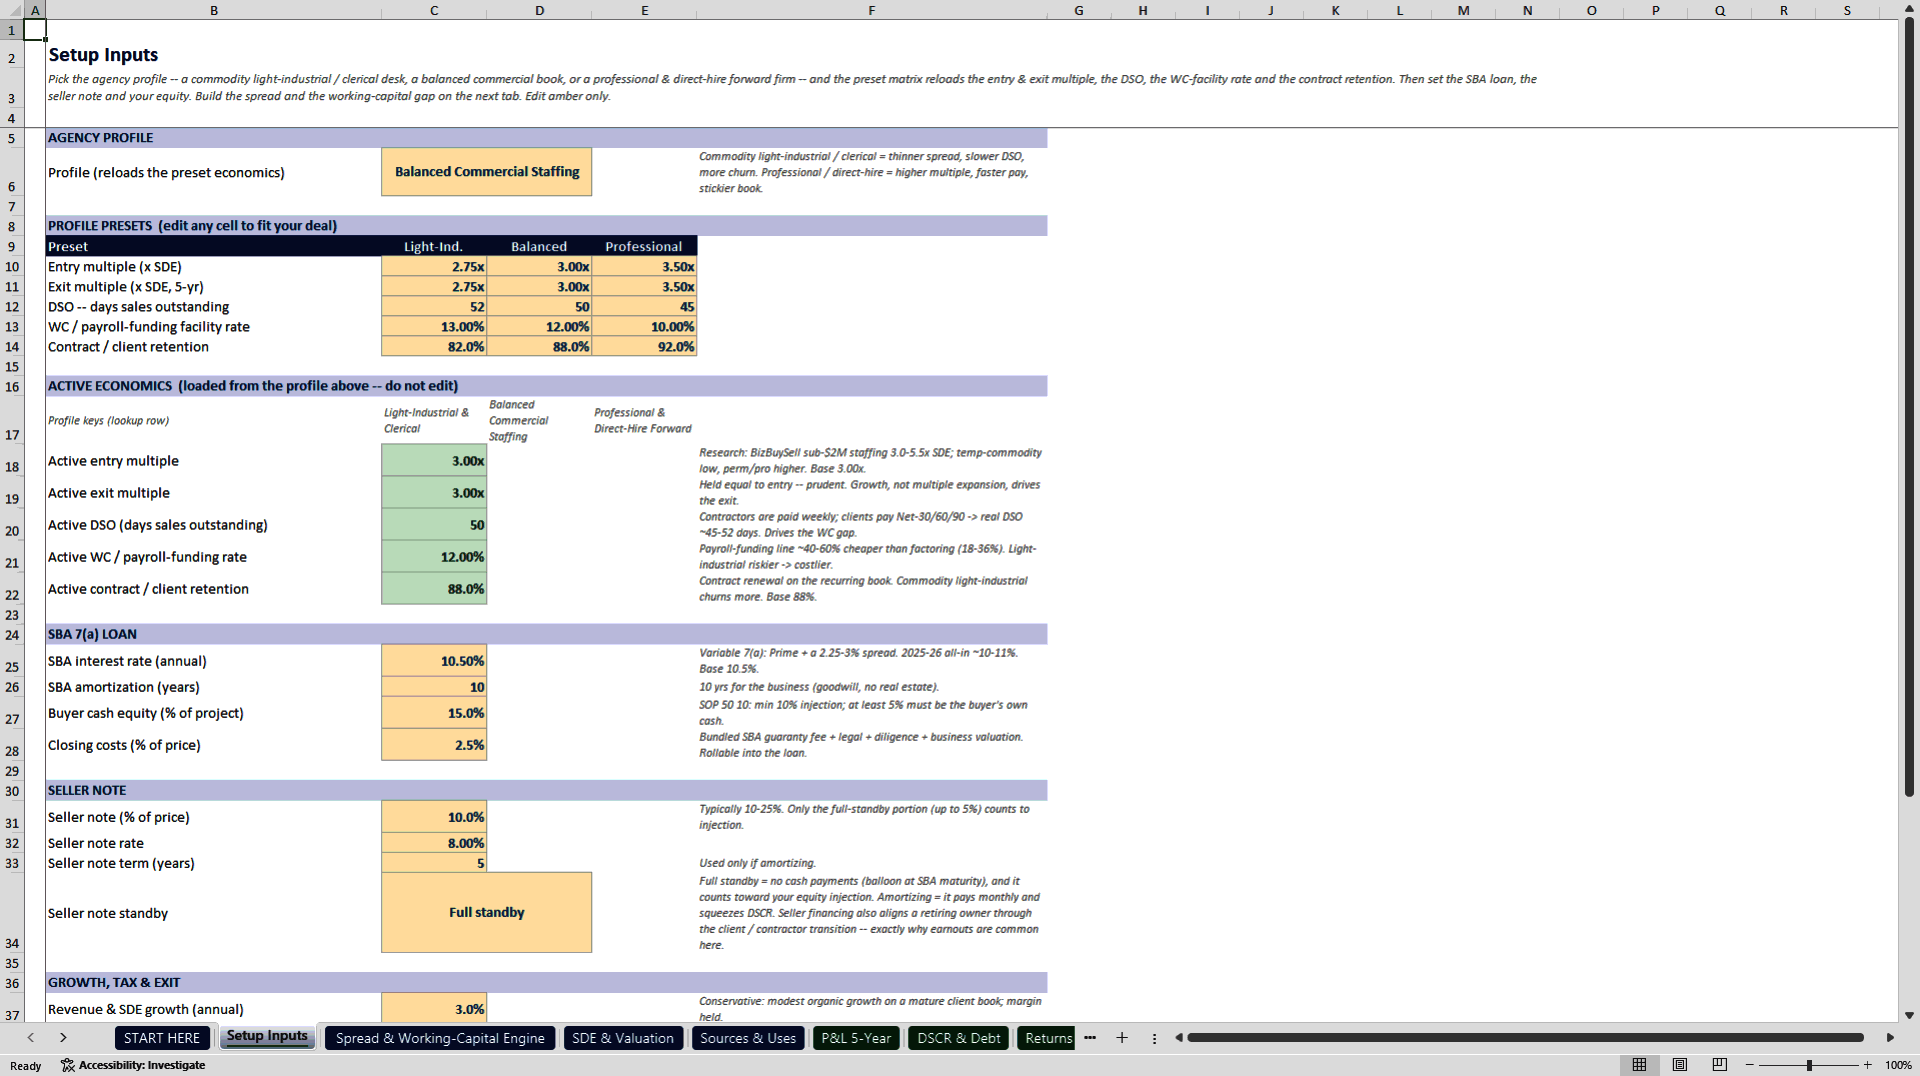Select Closing costs 2.5% cell
Screen dimensions: 1920x1076
click(434, 745)
